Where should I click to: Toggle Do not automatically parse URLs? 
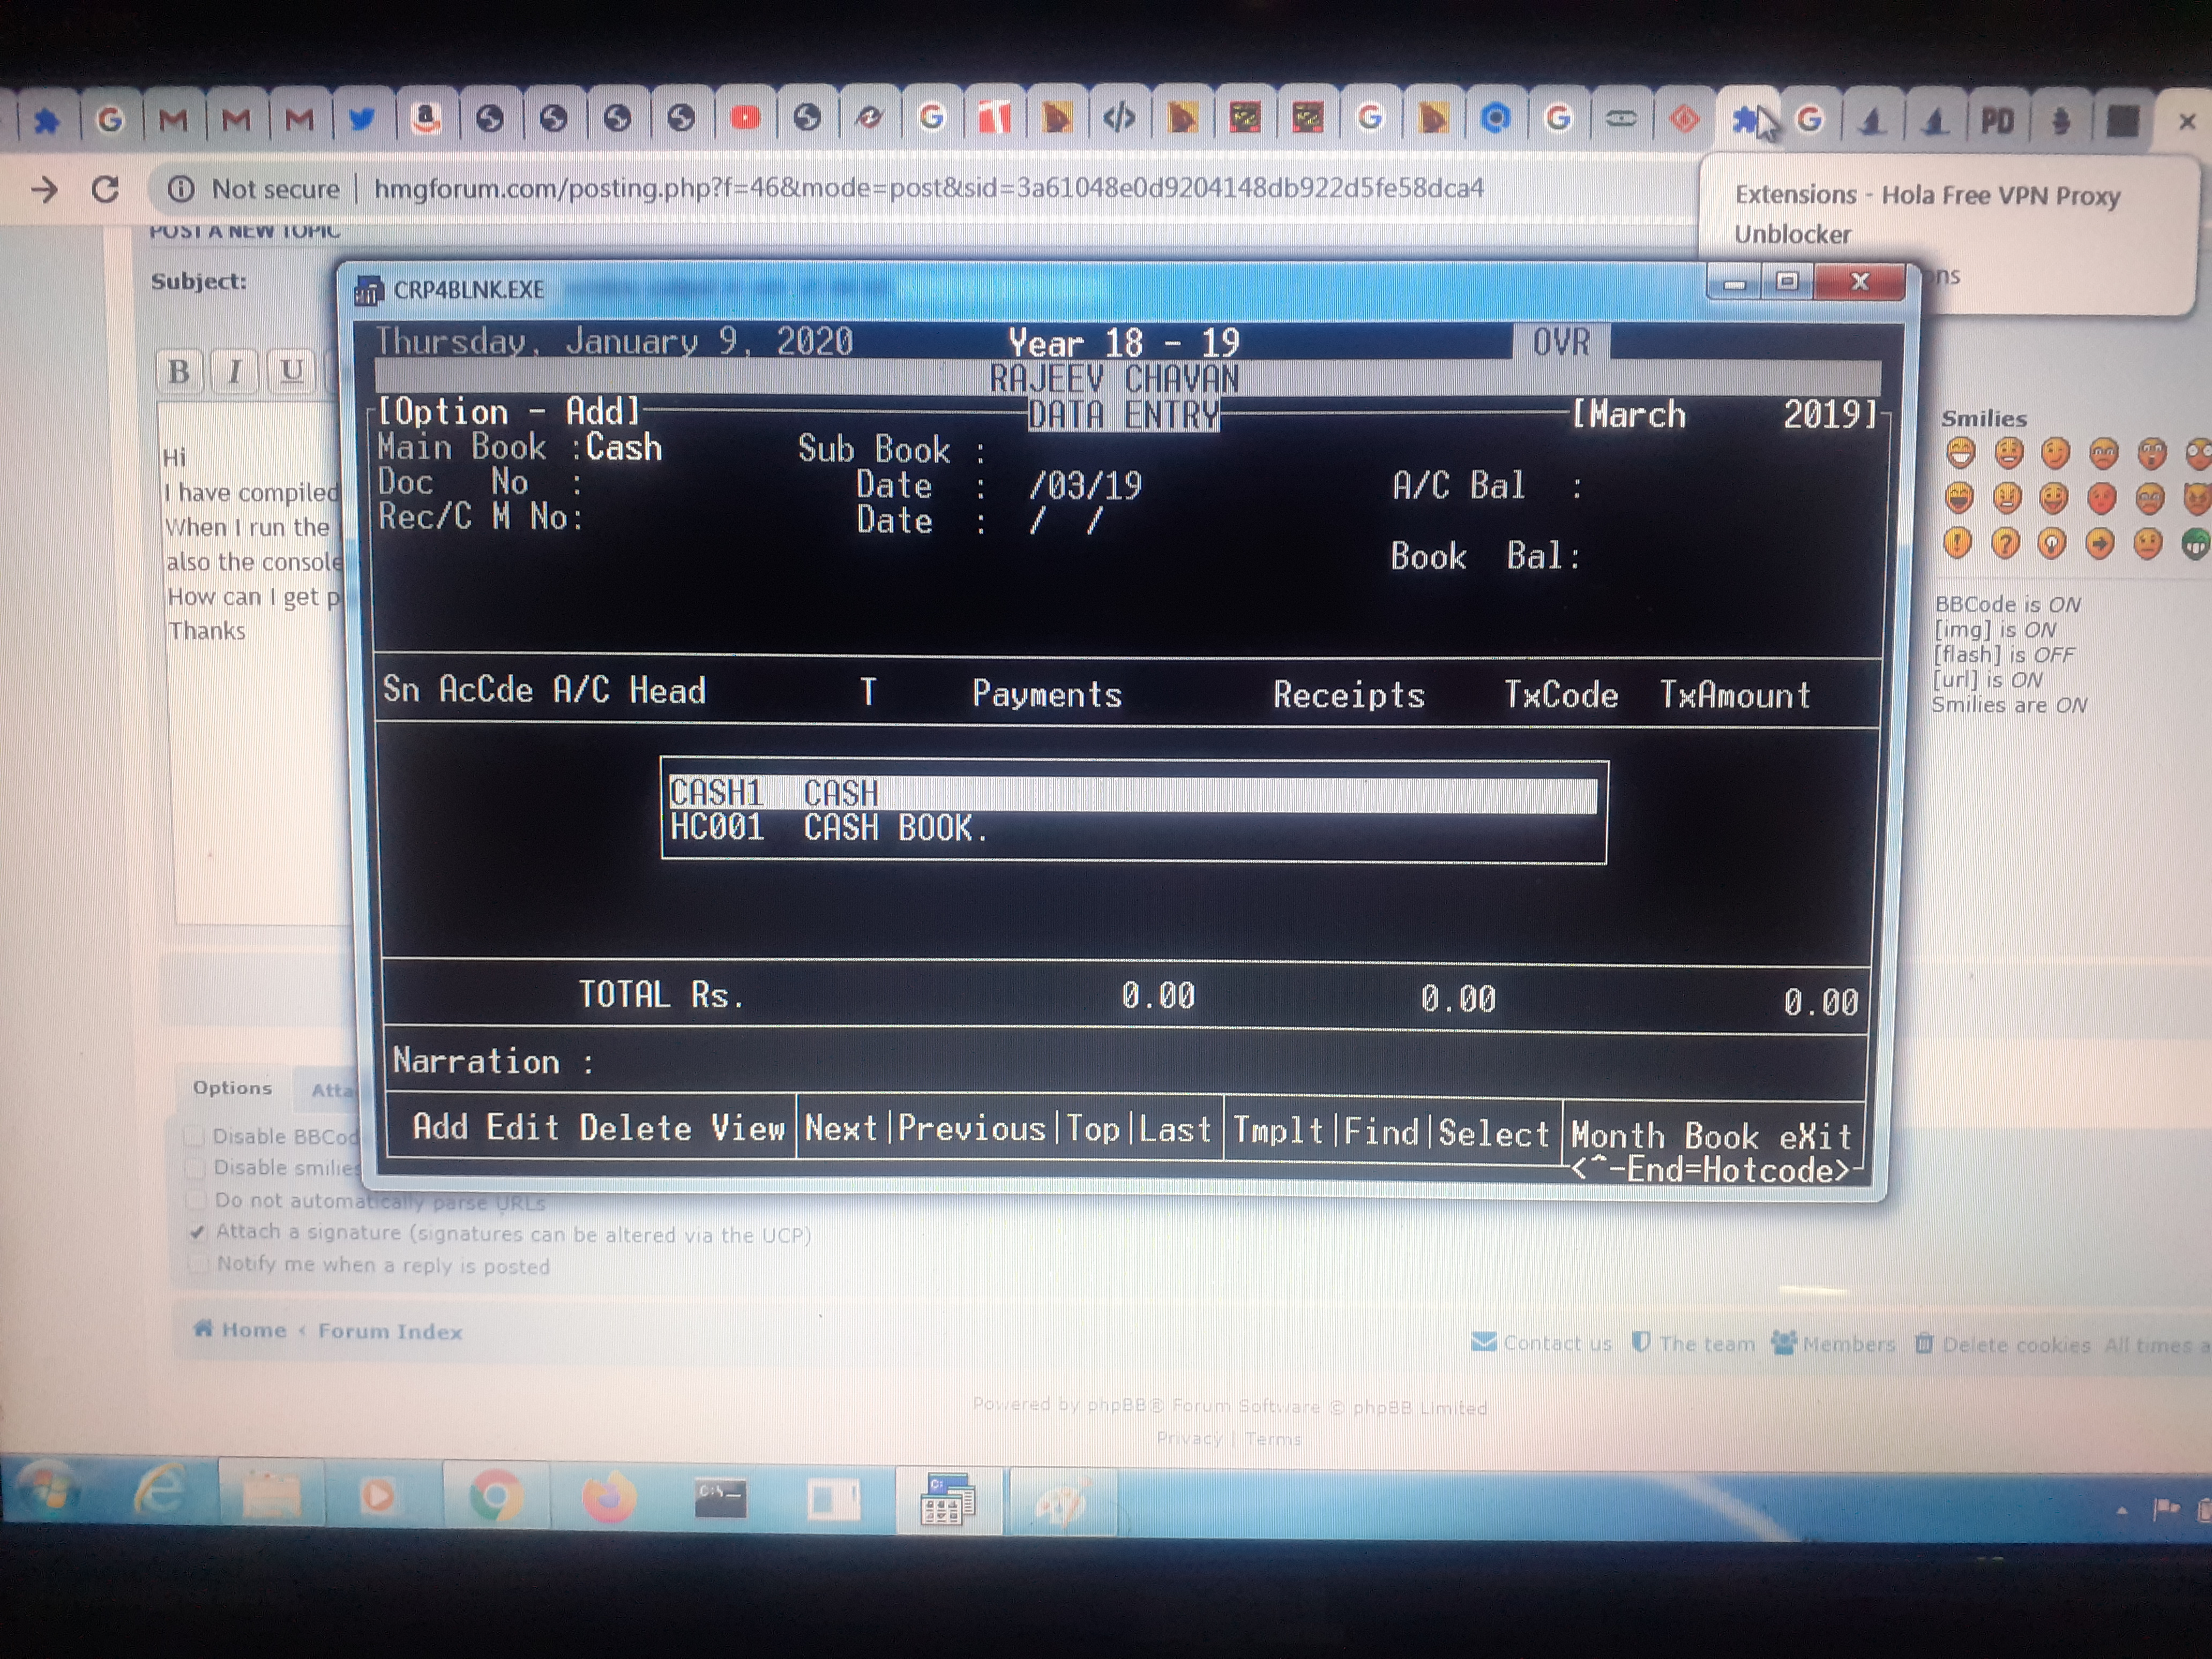point(196,1199)
